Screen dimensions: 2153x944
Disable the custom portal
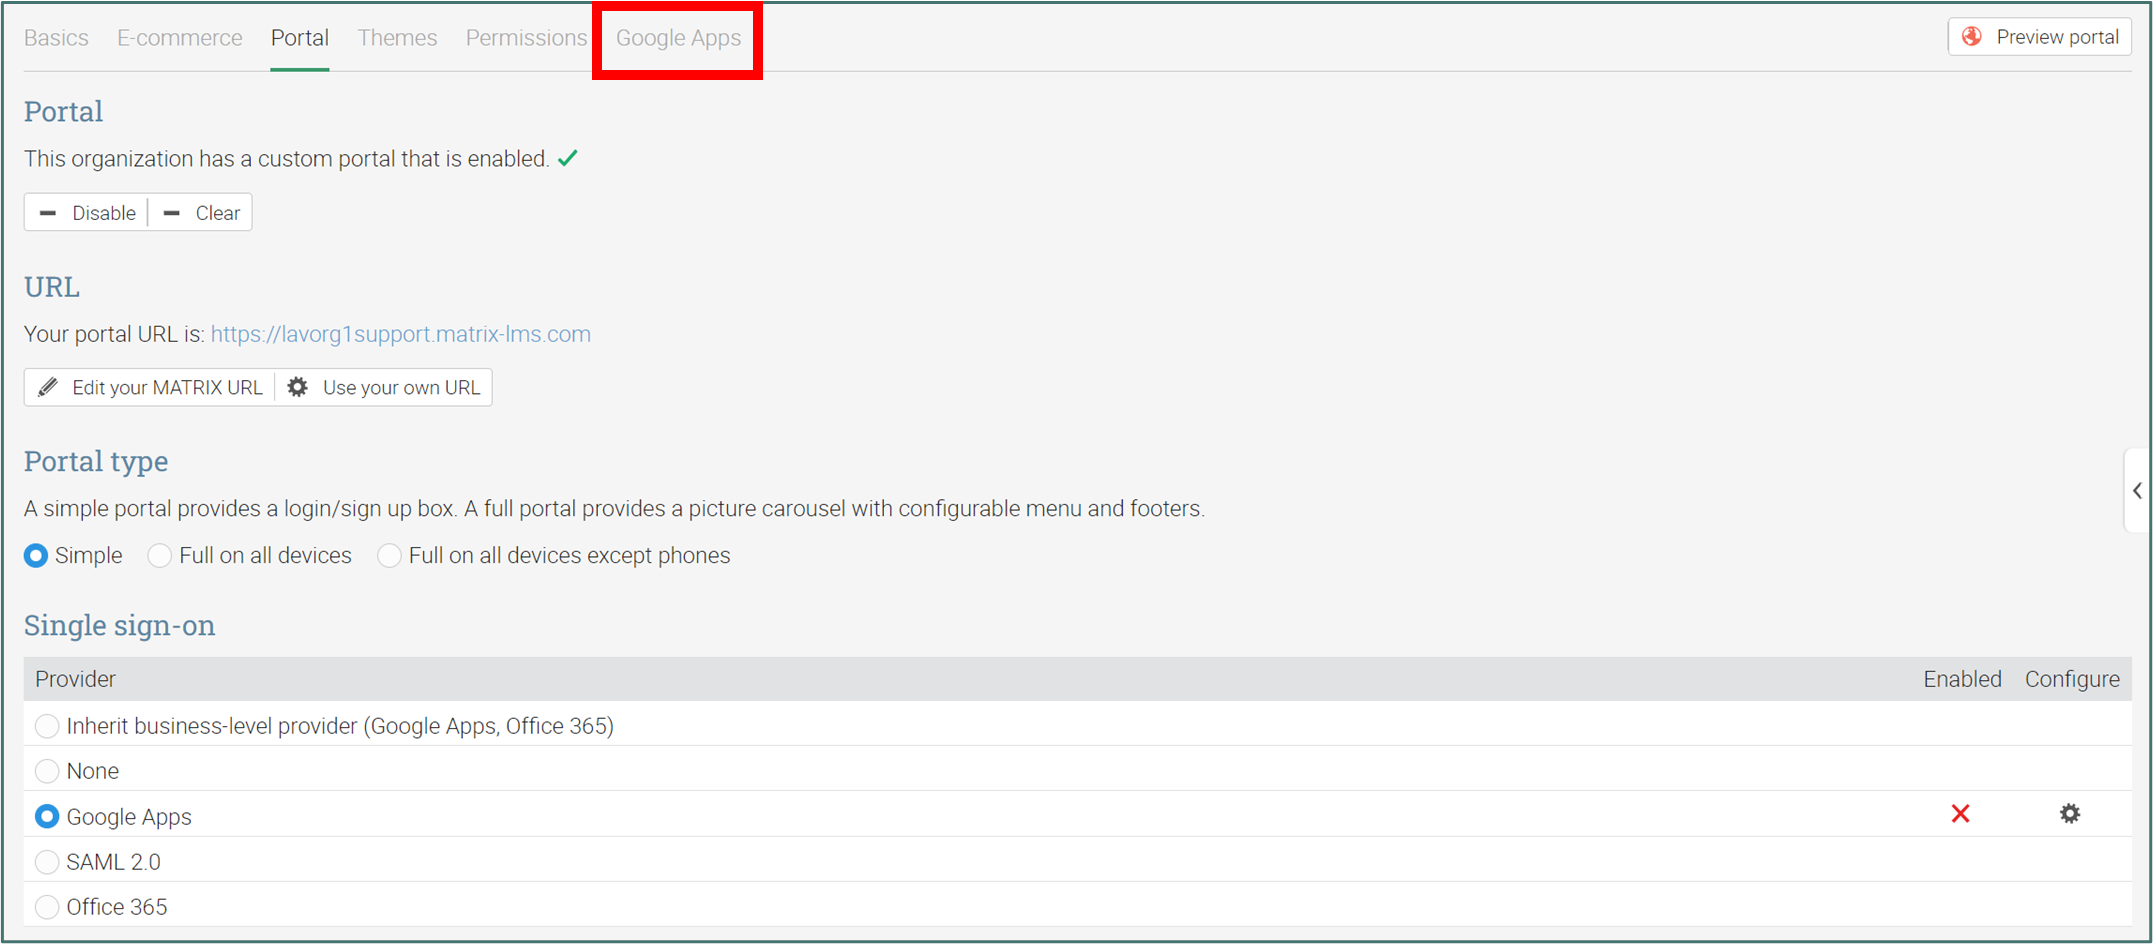point(87,213)
